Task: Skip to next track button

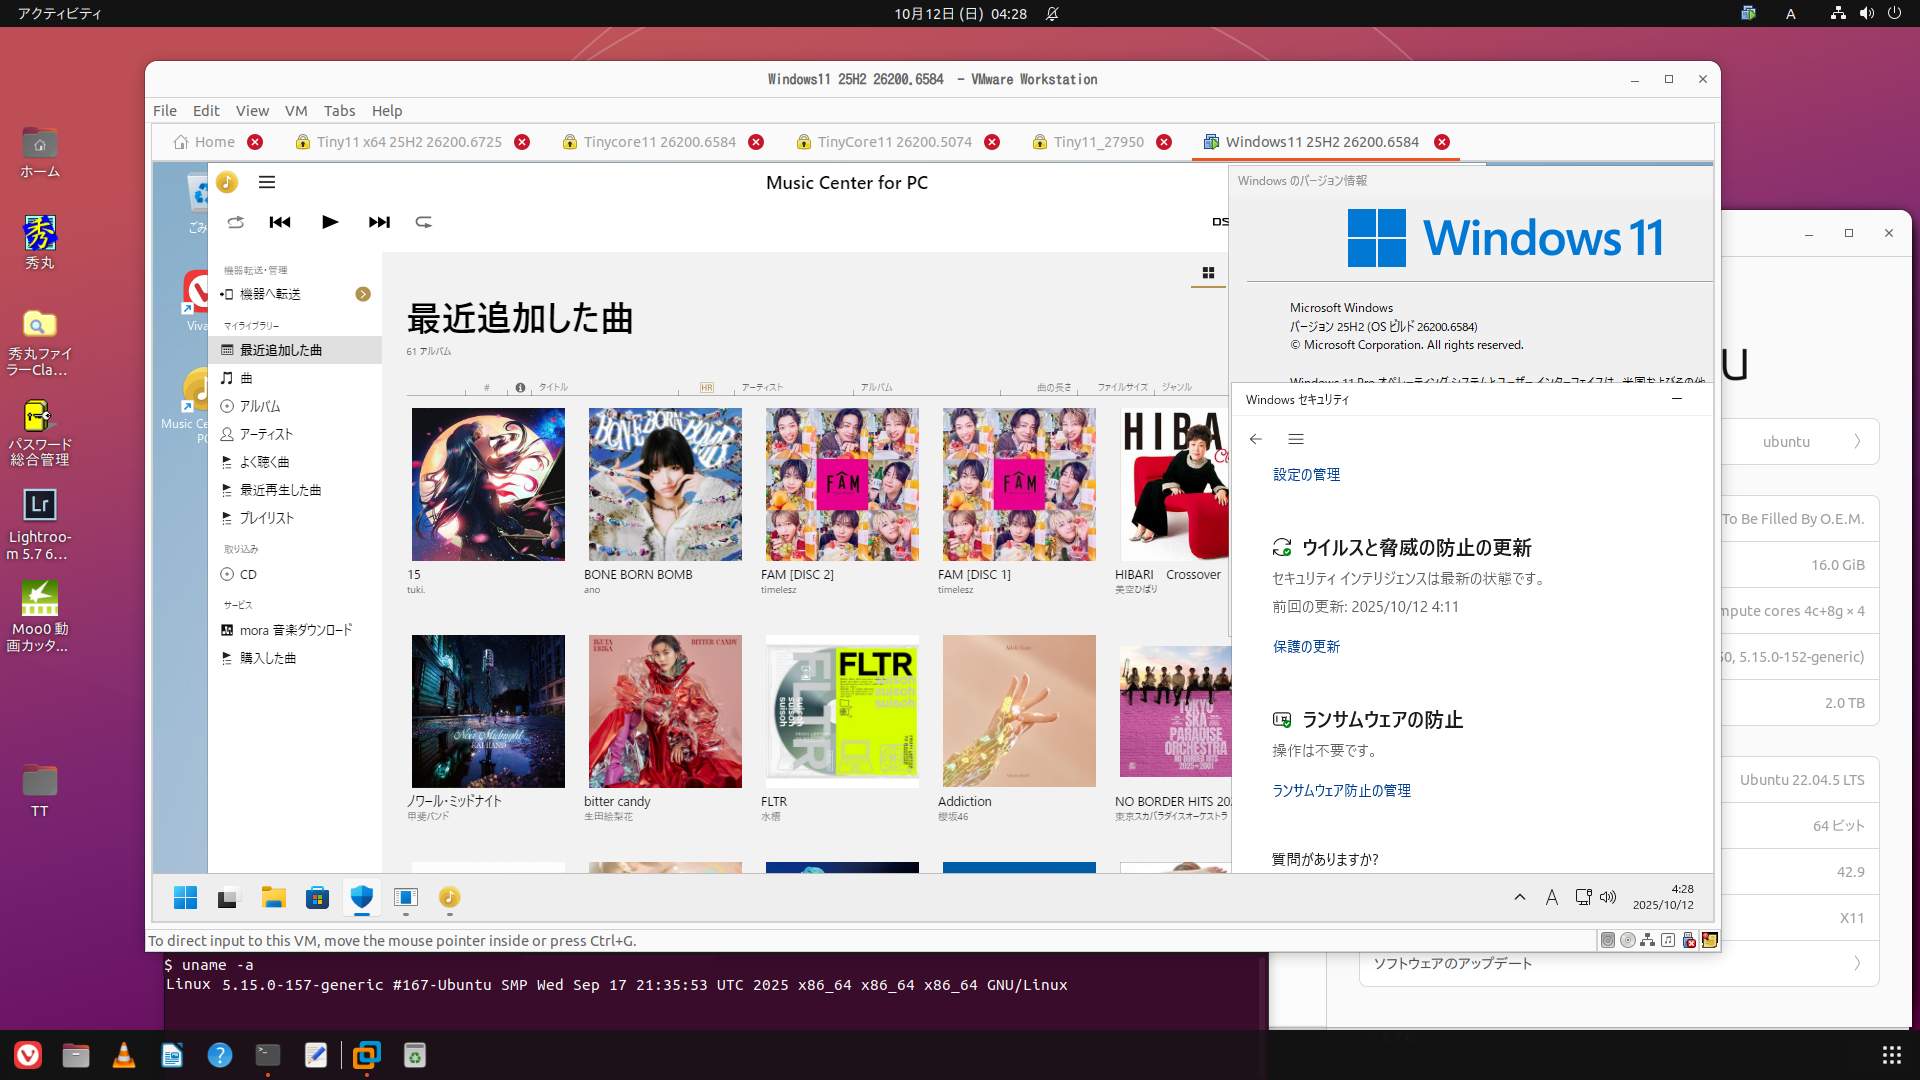Action: point(379,222)
